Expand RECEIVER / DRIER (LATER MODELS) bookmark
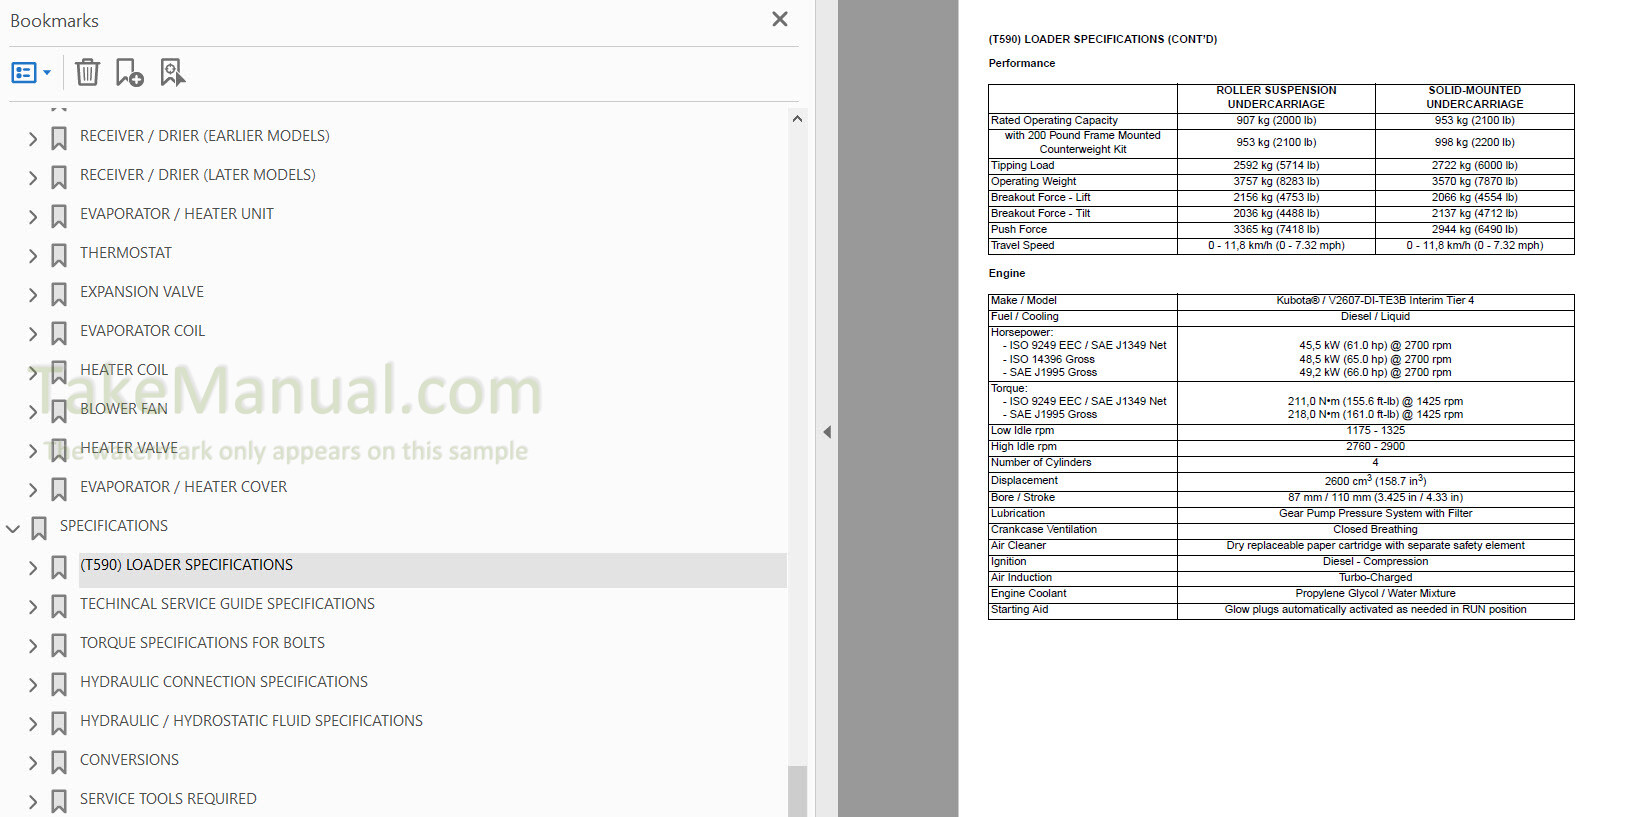Viewport: 1633px width, 817px height. pos(33,178)
